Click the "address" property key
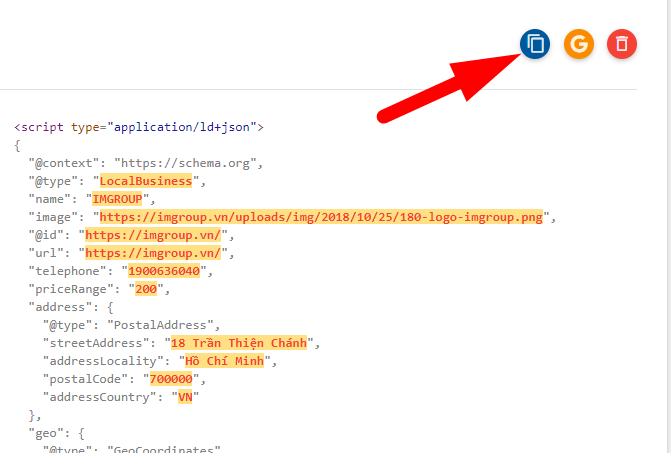Image resolution: width=671 pixels, height=453 pixels. (x=58, y=307)
